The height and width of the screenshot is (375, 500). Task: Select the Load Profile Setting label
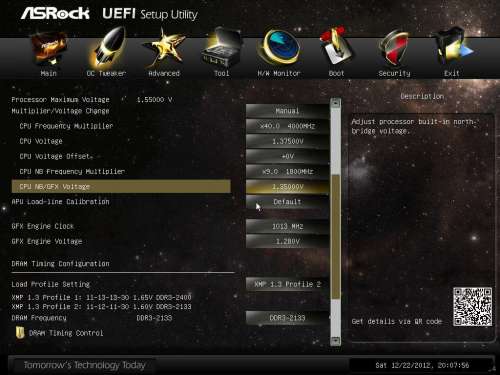point(51,284)
